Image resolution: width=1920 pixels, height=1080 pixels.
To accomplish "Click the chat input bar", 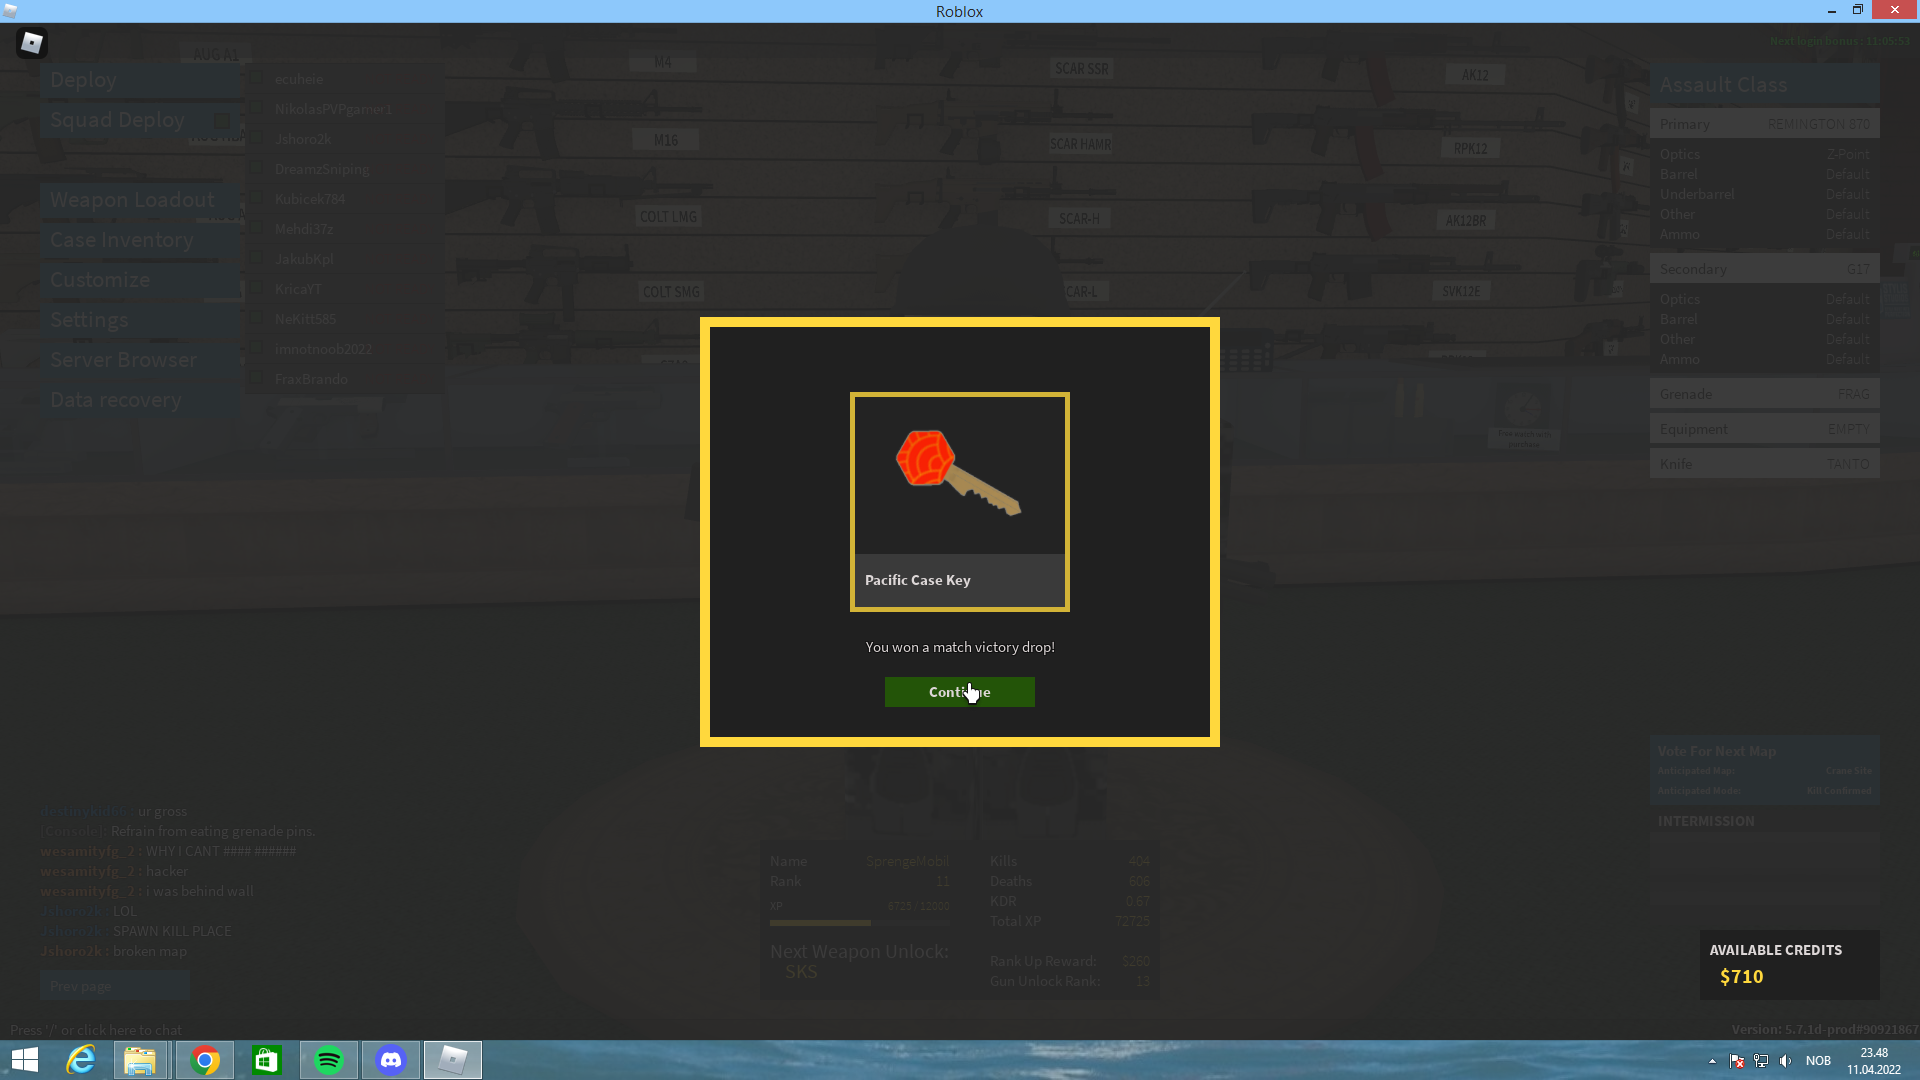I will pyautogui.click(x=96, y=1030).
